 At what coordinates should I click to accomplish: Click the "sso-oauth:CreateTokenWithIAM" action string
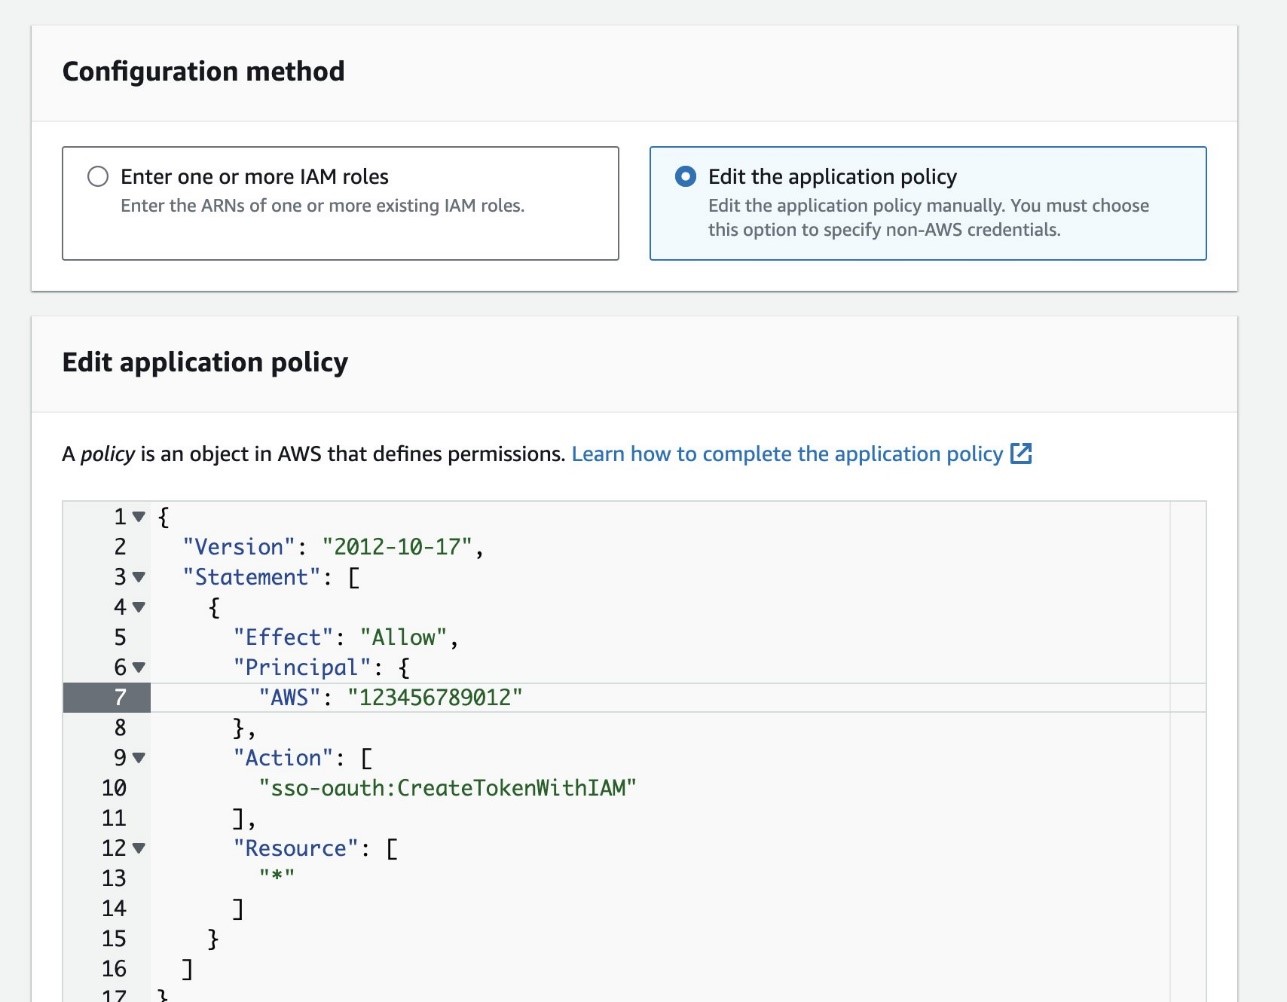tap(447, 788)
